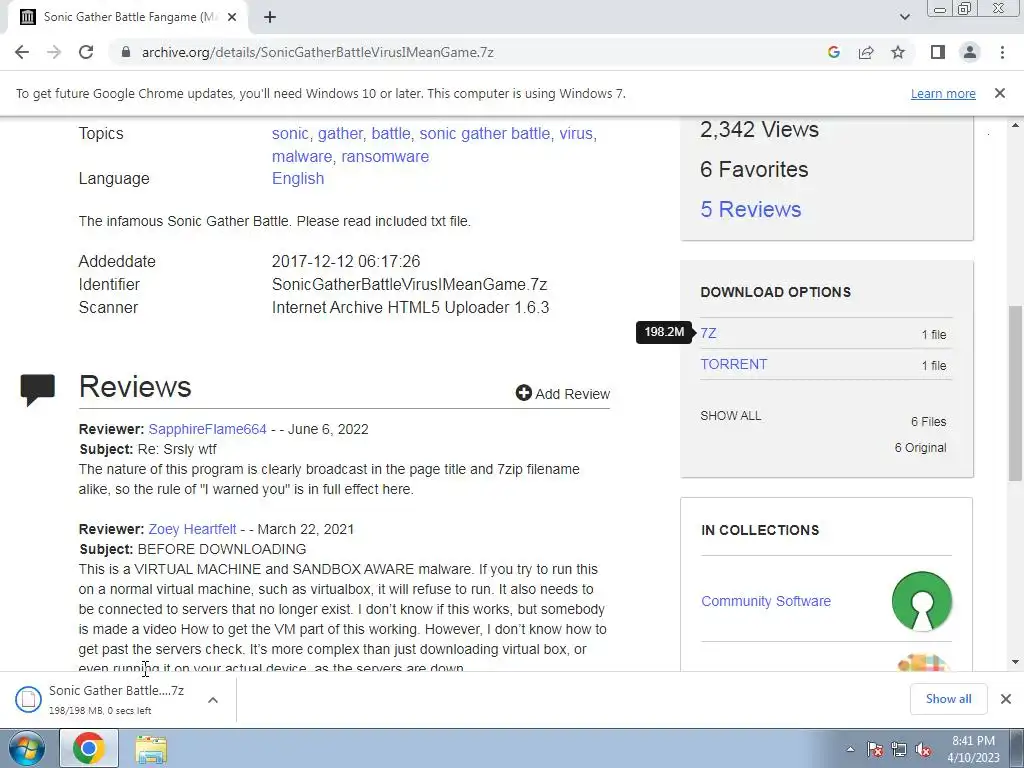Image resolution: width=1024 pixels, height=768 pixels.
Task: Click the page scrollbar up arrow
Action: pyautogui.click(x=1016, y=125)
